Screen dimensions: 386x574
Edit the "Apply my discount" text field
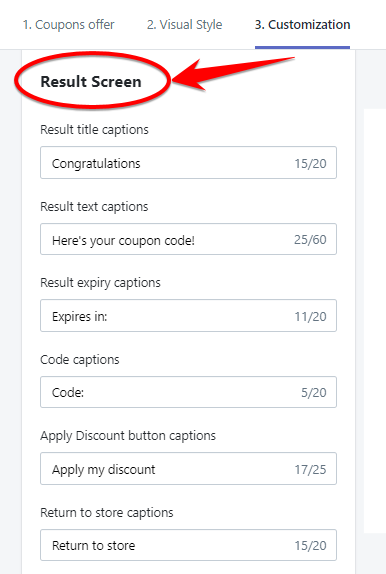[188, 469]
